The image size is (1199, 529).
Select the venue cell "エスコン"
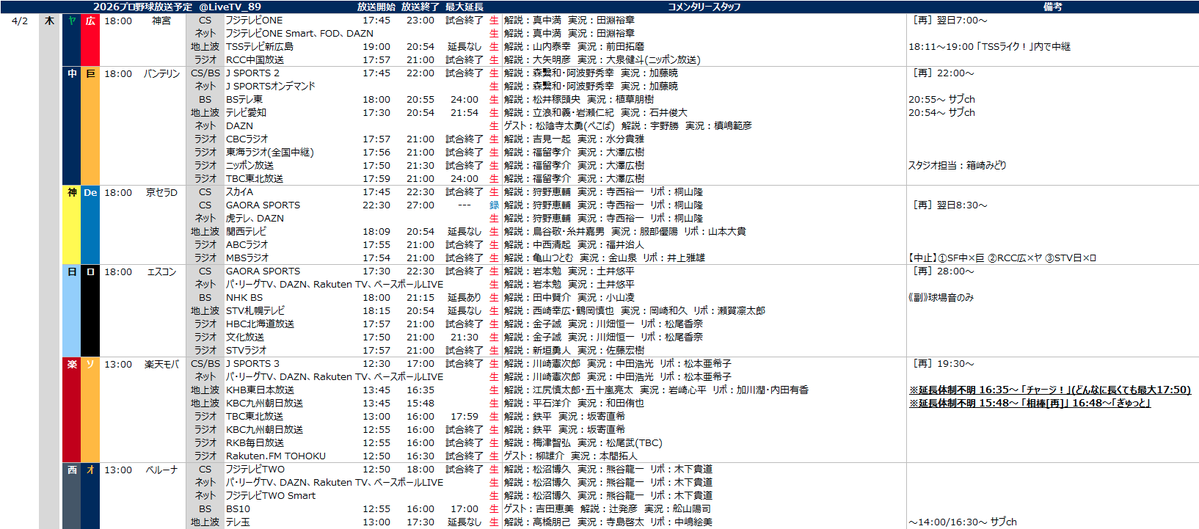tap(163, 271)
